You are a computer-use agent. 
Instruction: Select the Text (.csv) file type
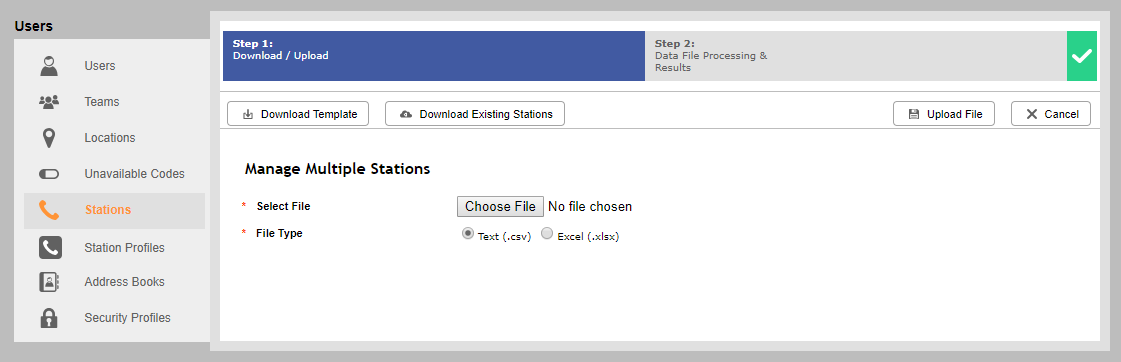pos(468,233)
